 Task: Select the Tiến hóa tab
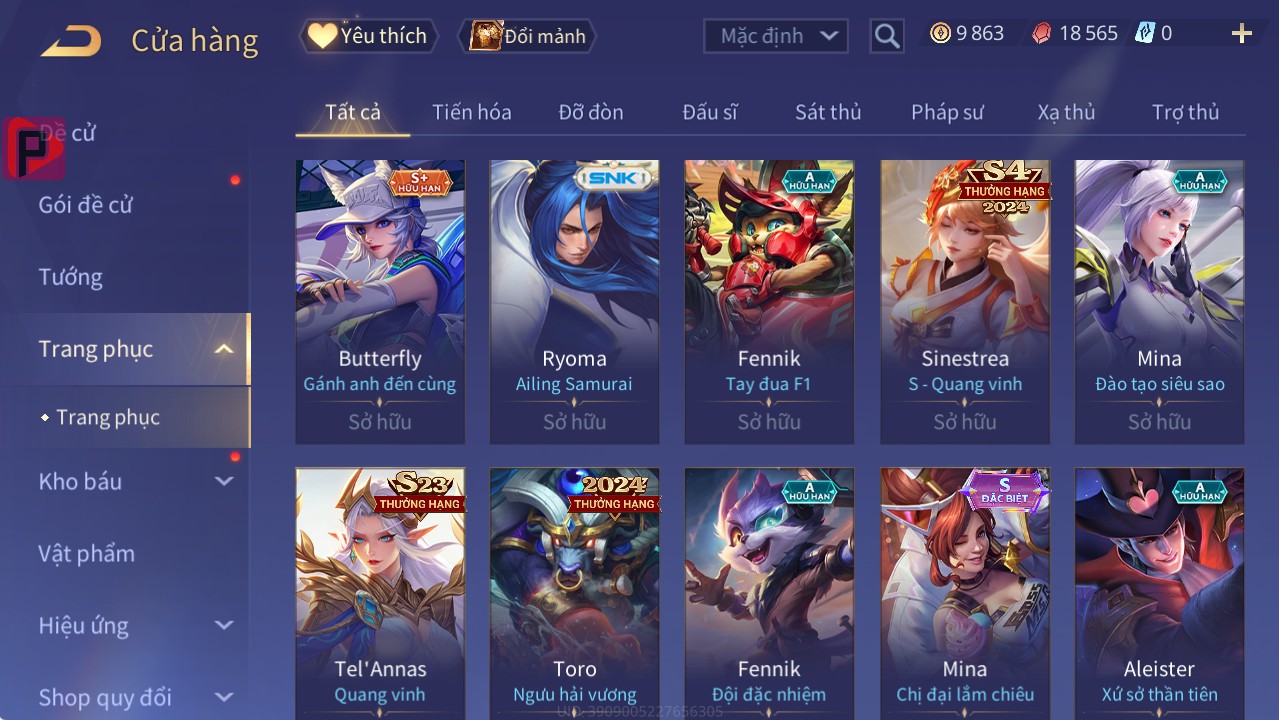pyautogui.click(x=471, y=112)
